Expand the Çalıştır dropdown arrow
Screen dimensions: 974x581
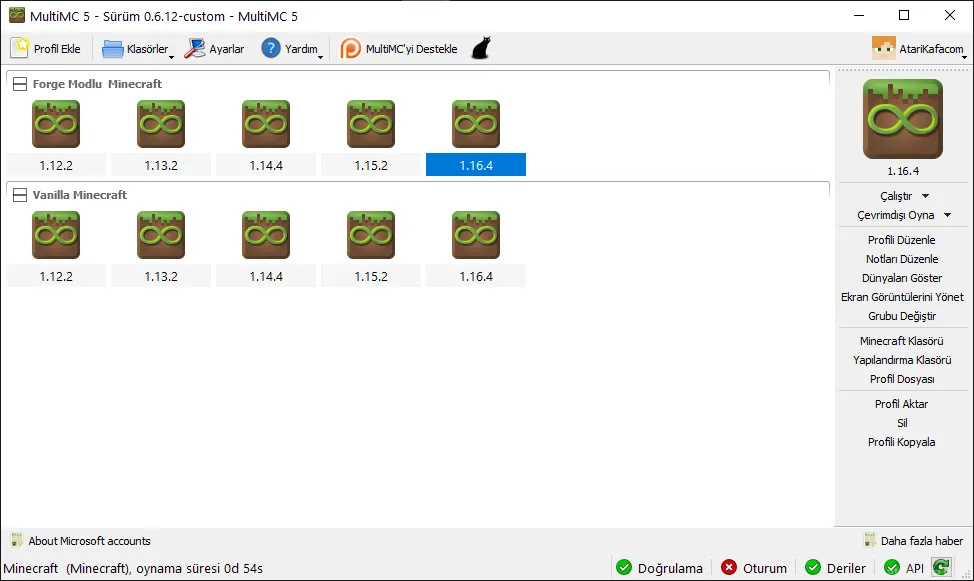926,196
